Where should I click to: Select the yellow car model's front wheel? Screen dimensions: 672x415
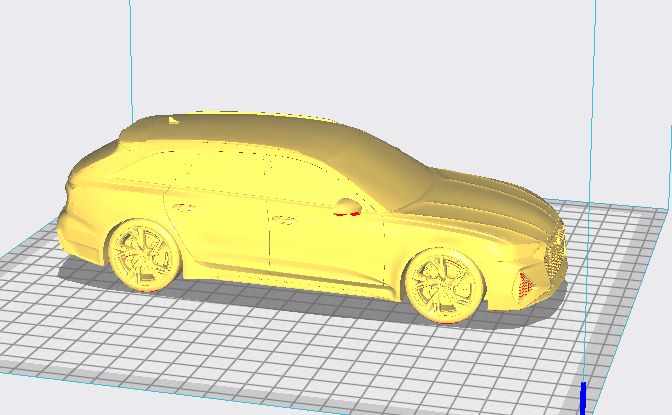coord(444,286)
